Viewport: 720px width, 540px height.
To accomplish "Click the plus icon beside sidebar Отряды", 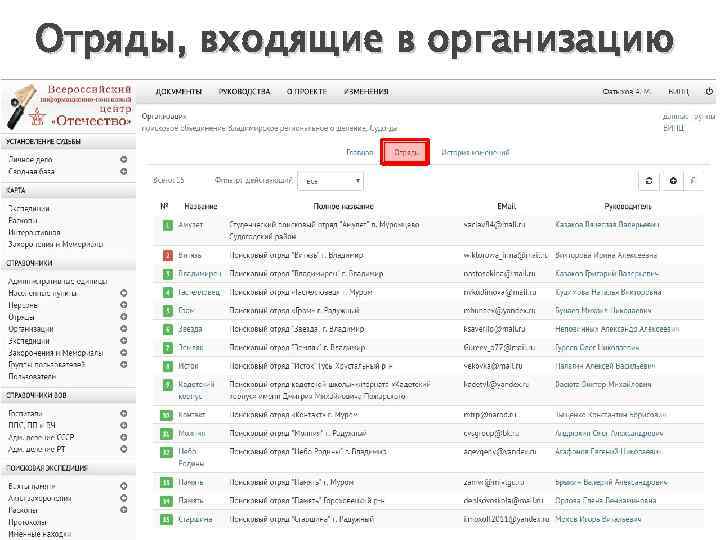I will pyautogui.click(x=124, y=317).
